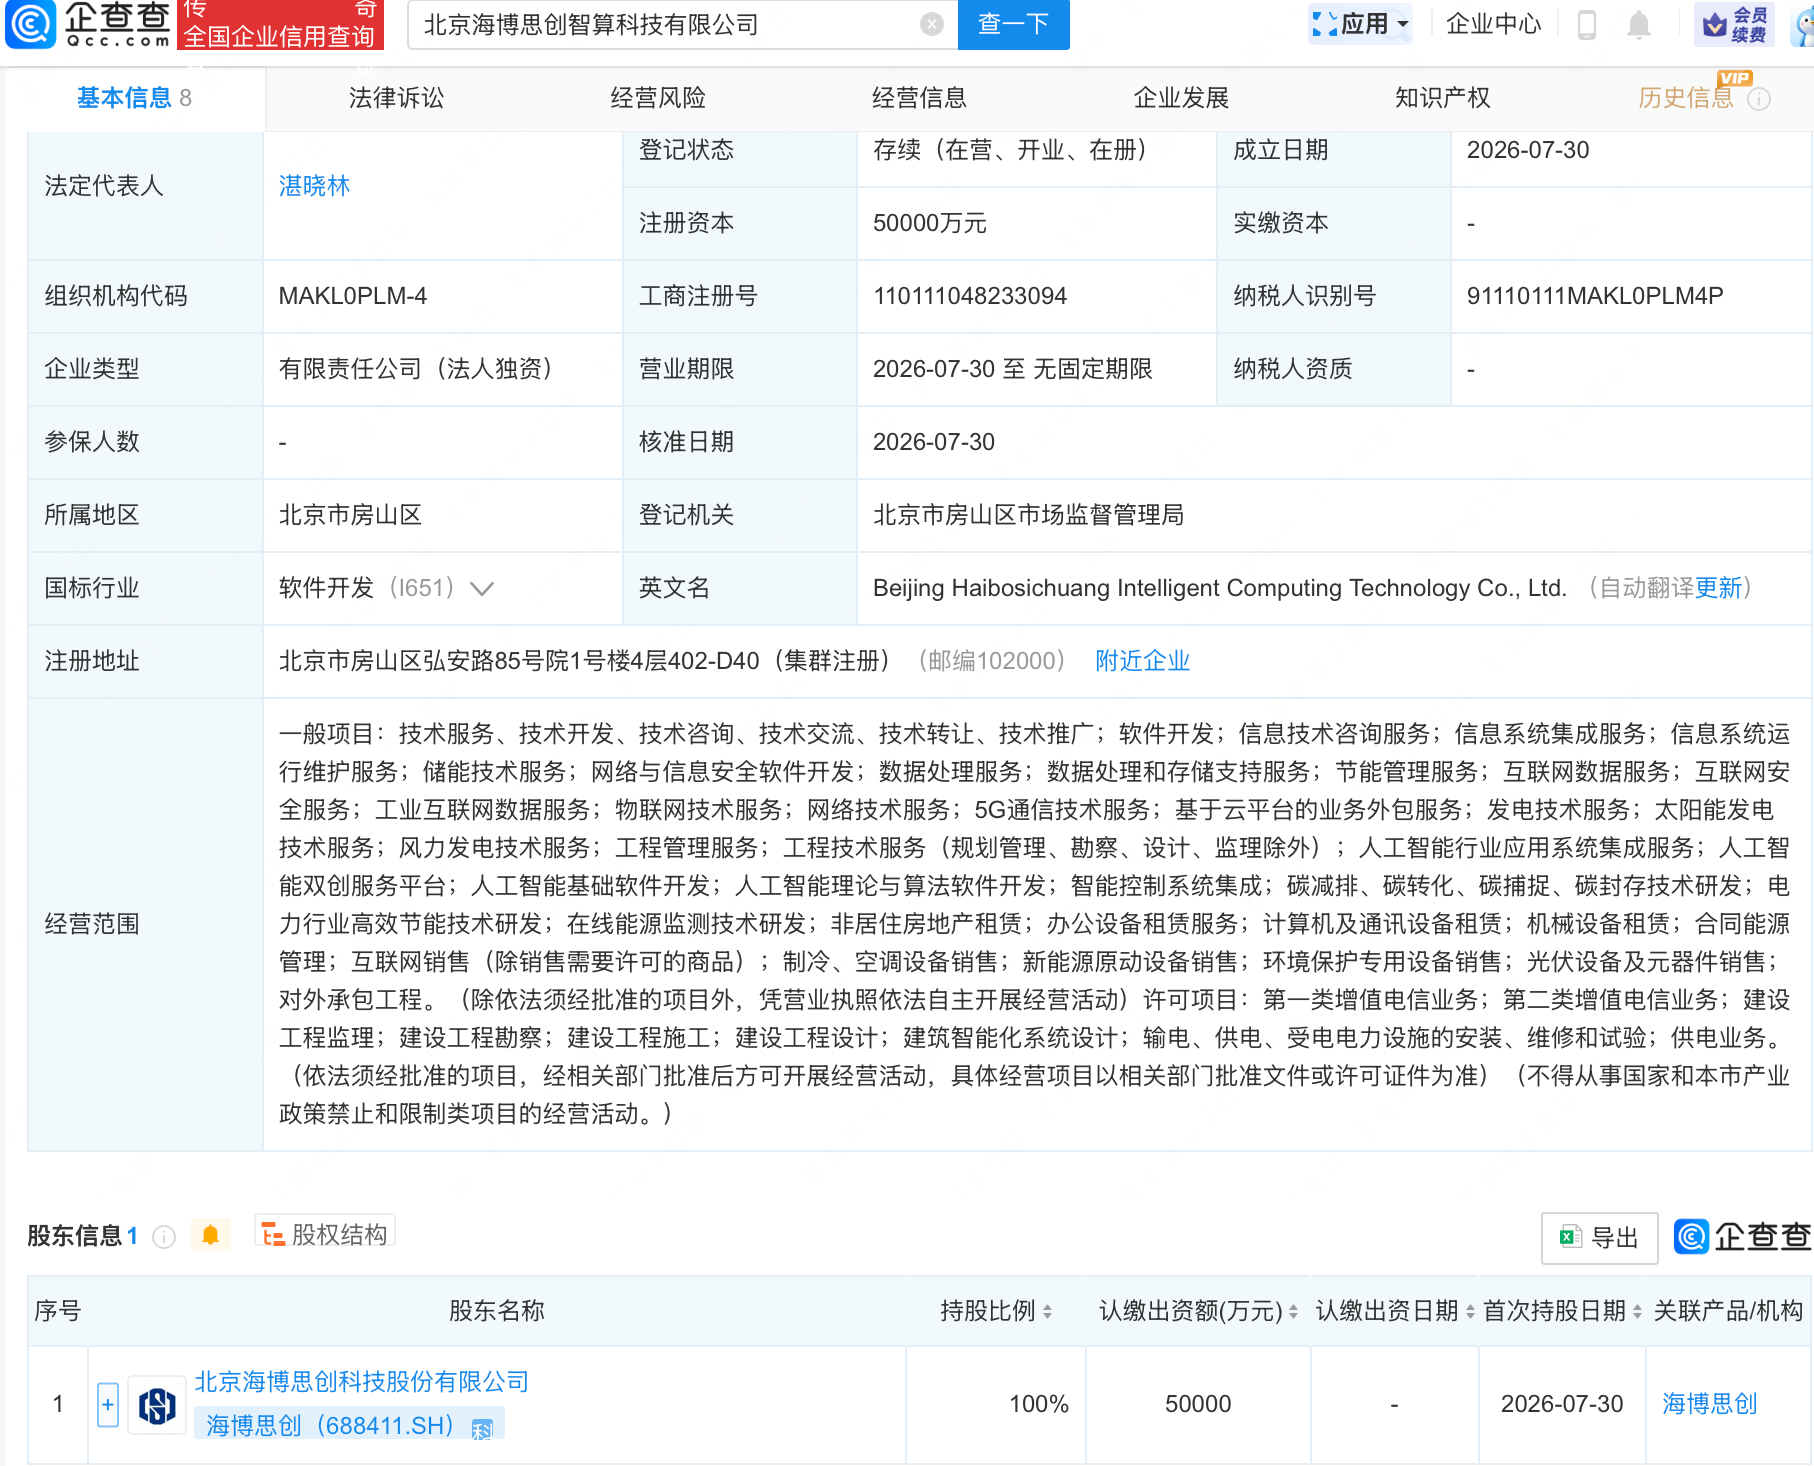
Task: Select registered address 北京市房山区弘安路85号院 text
Action: [585, 661]
